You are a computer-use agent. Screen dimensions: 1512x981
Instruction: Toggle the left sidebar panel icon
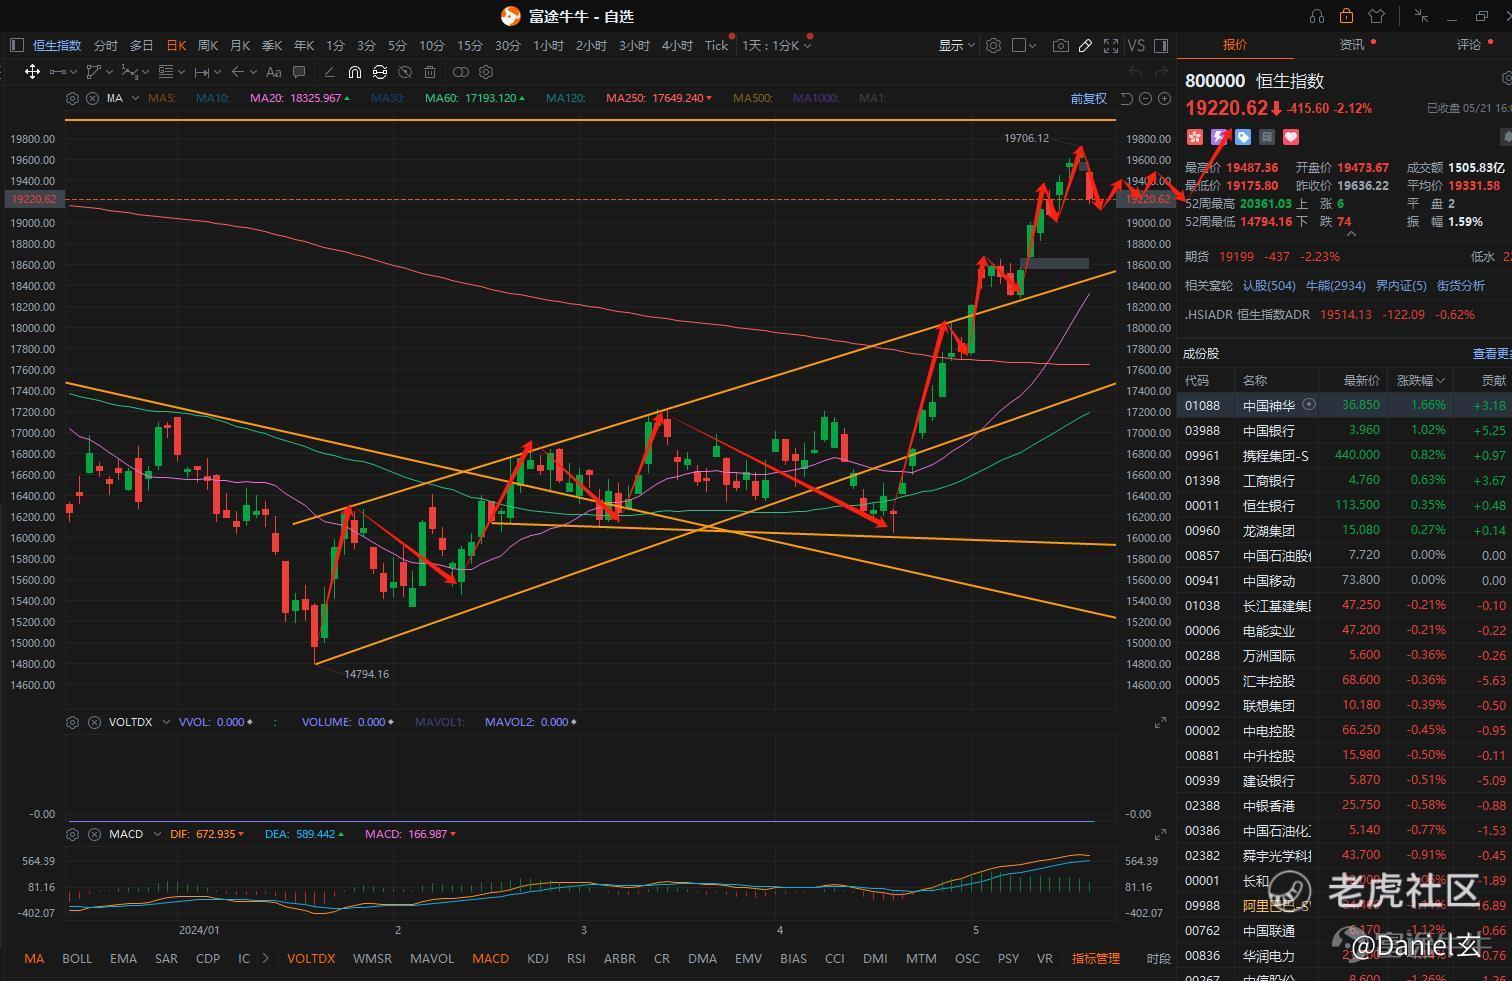[x=16, y=45]
